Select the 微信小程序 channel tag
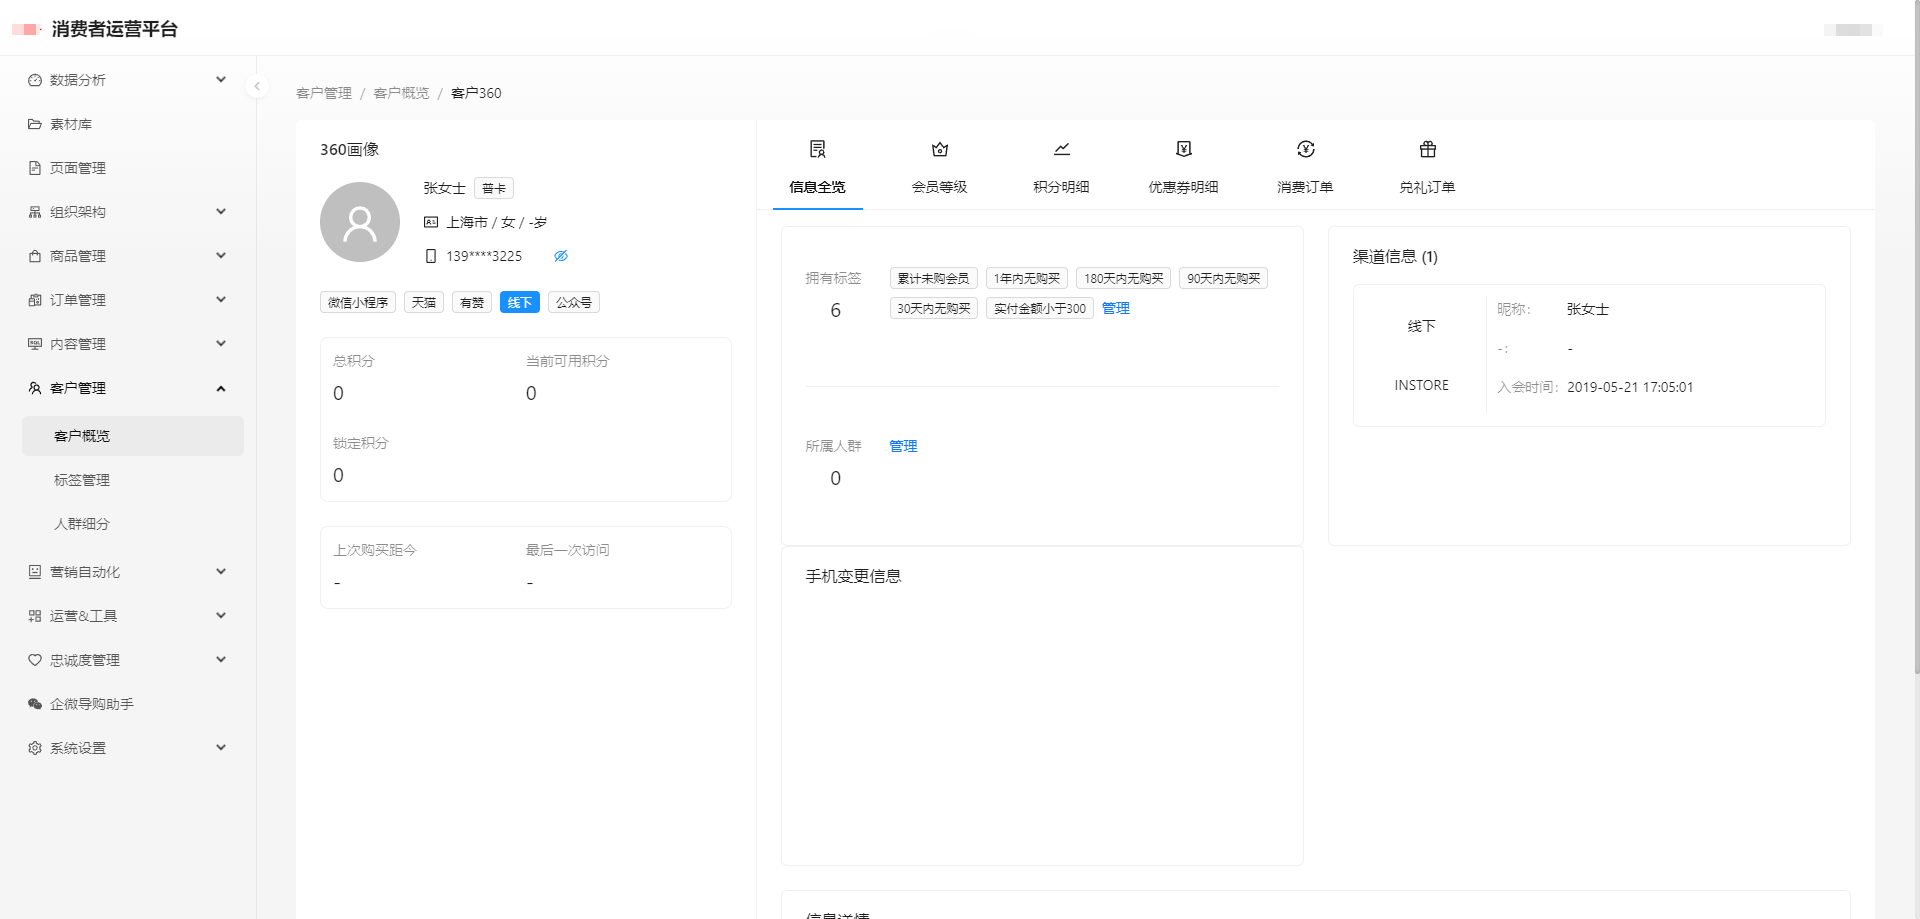Viewport: 1920px width, 919px height. pos(358,302)
